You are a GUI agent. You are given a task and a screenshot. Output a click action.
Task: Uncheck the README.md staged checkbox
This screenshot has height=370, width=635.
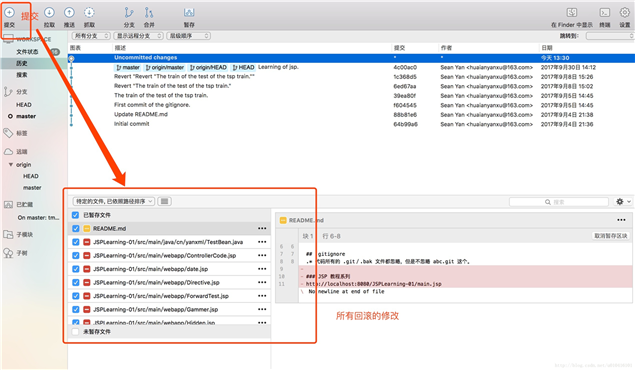[75, 228]
